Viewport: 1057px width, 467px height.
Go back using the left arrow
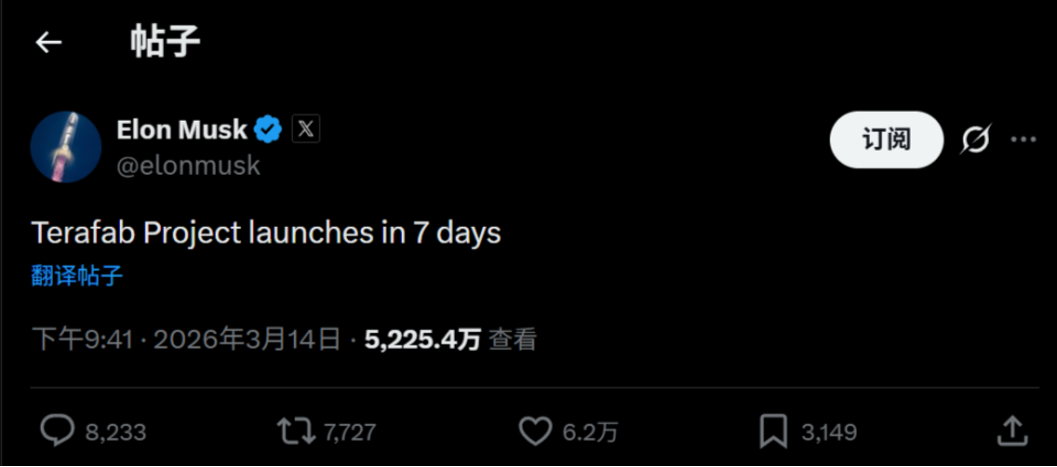[48, 42]
